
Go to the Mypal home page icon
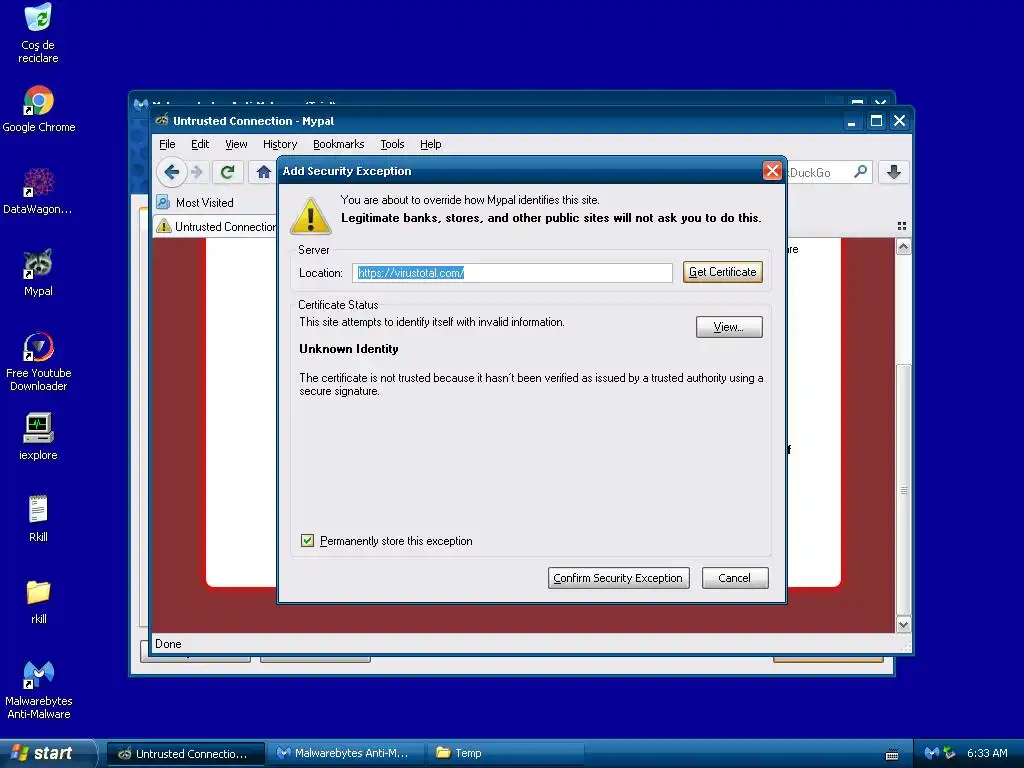[263, 172]
